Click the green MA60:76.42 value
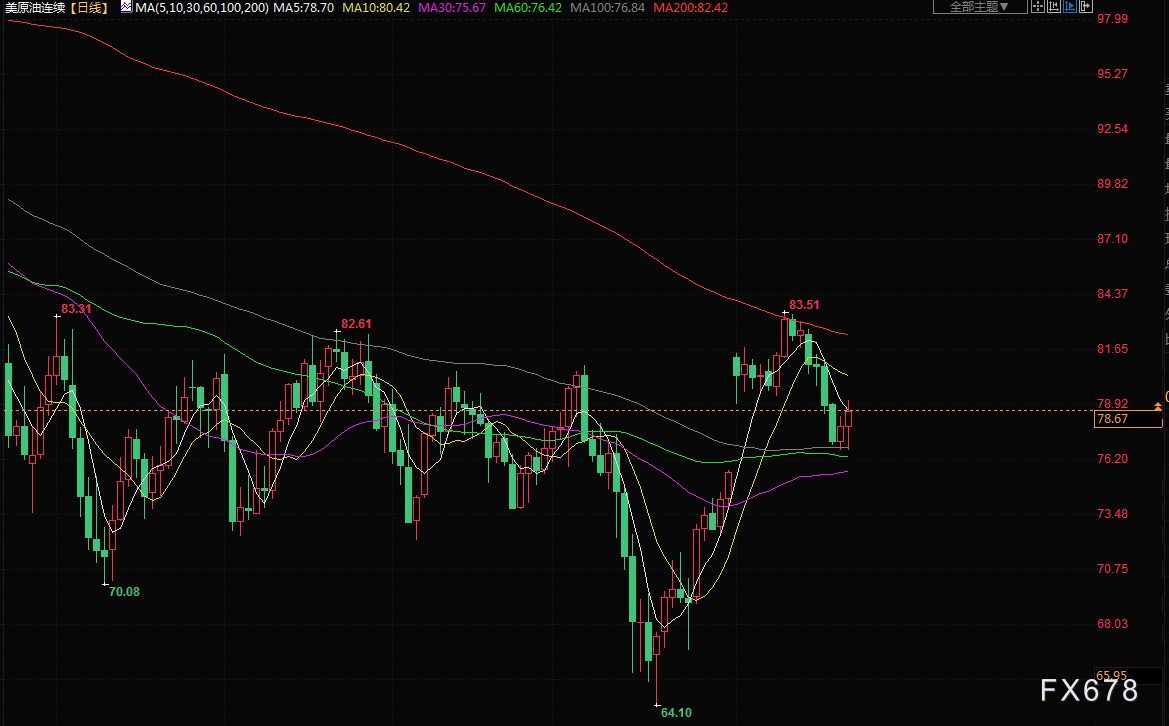The image size is (1169, 726). coord(528,7)
